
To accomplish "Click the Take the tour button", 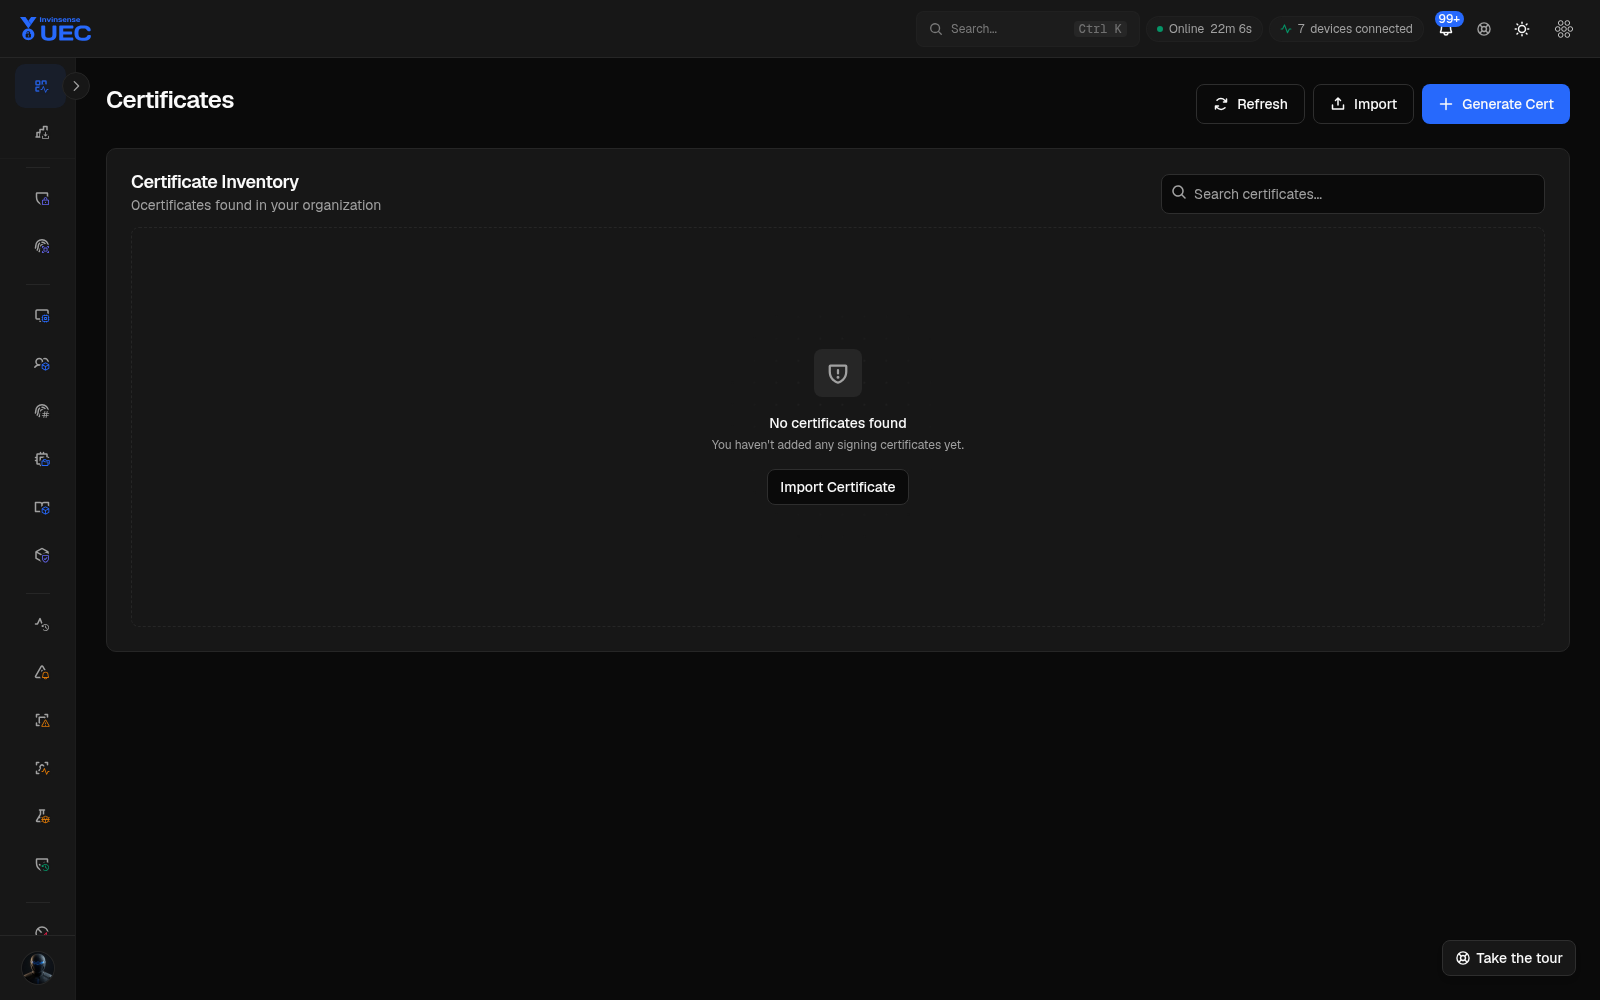I will 1509,958.
